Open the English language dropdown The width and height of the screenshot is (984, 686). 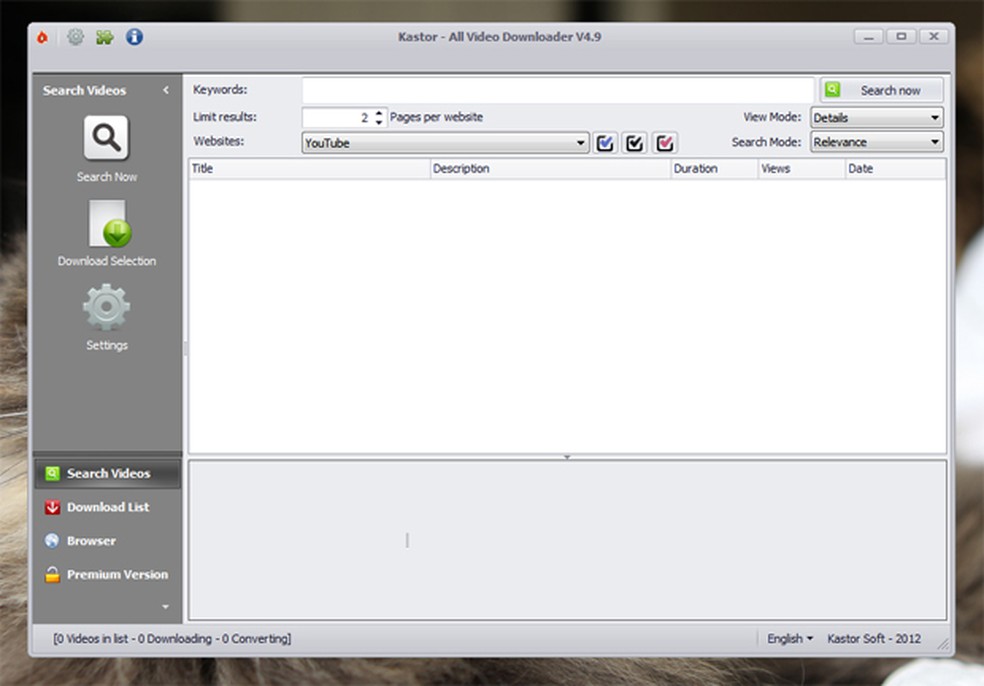tap(789, 638)
